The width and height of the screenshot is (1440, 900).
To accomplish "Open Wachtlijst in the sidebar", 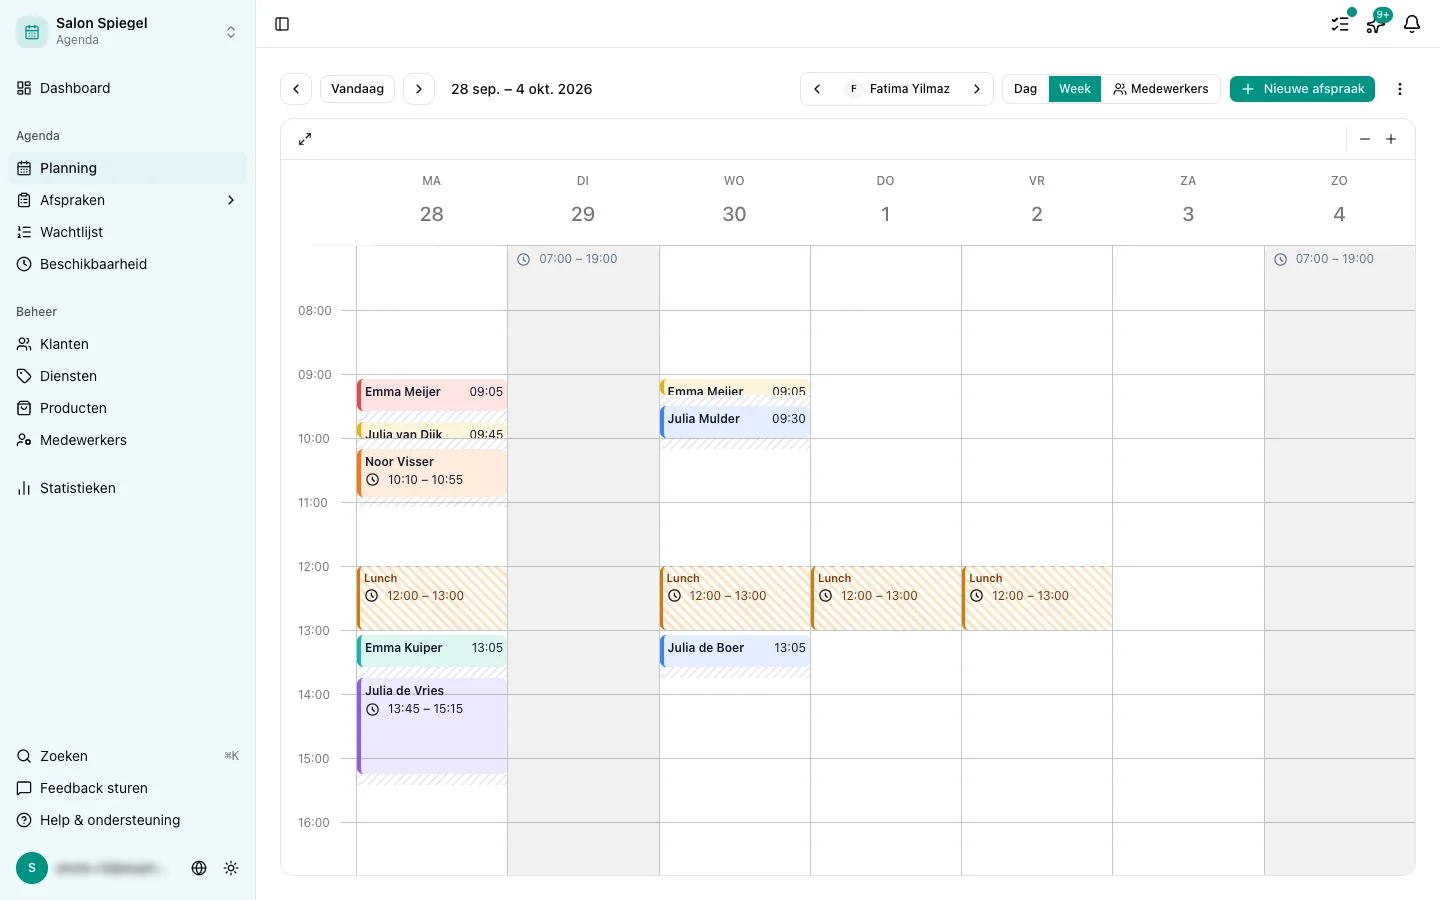I will (127, 232).
